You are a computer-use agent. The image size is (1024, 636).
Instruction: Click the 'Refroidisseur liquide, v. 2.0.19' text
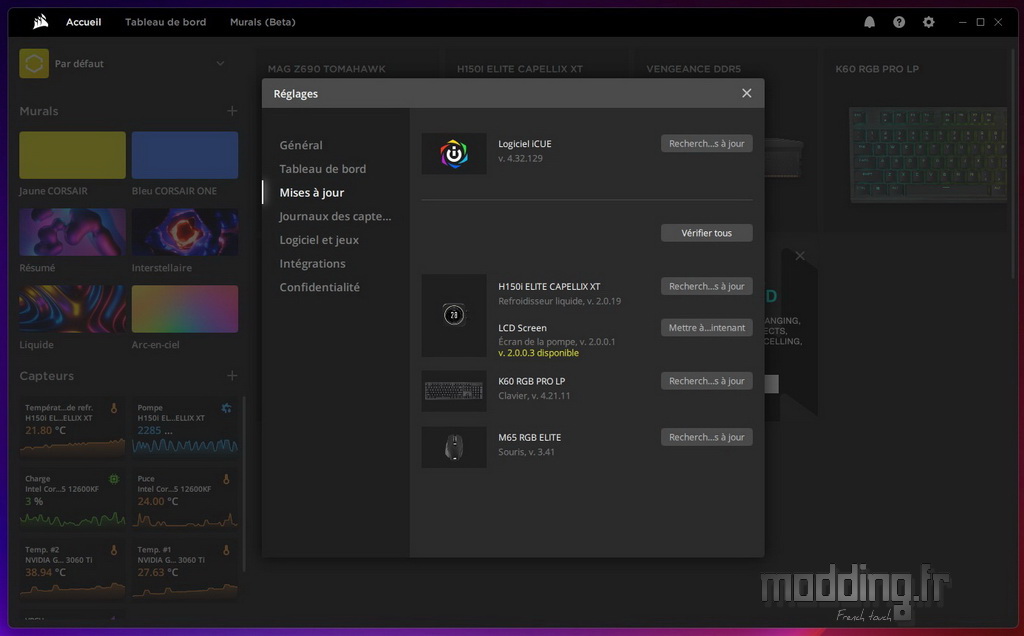pyautogui.click(x=560, y=301)
